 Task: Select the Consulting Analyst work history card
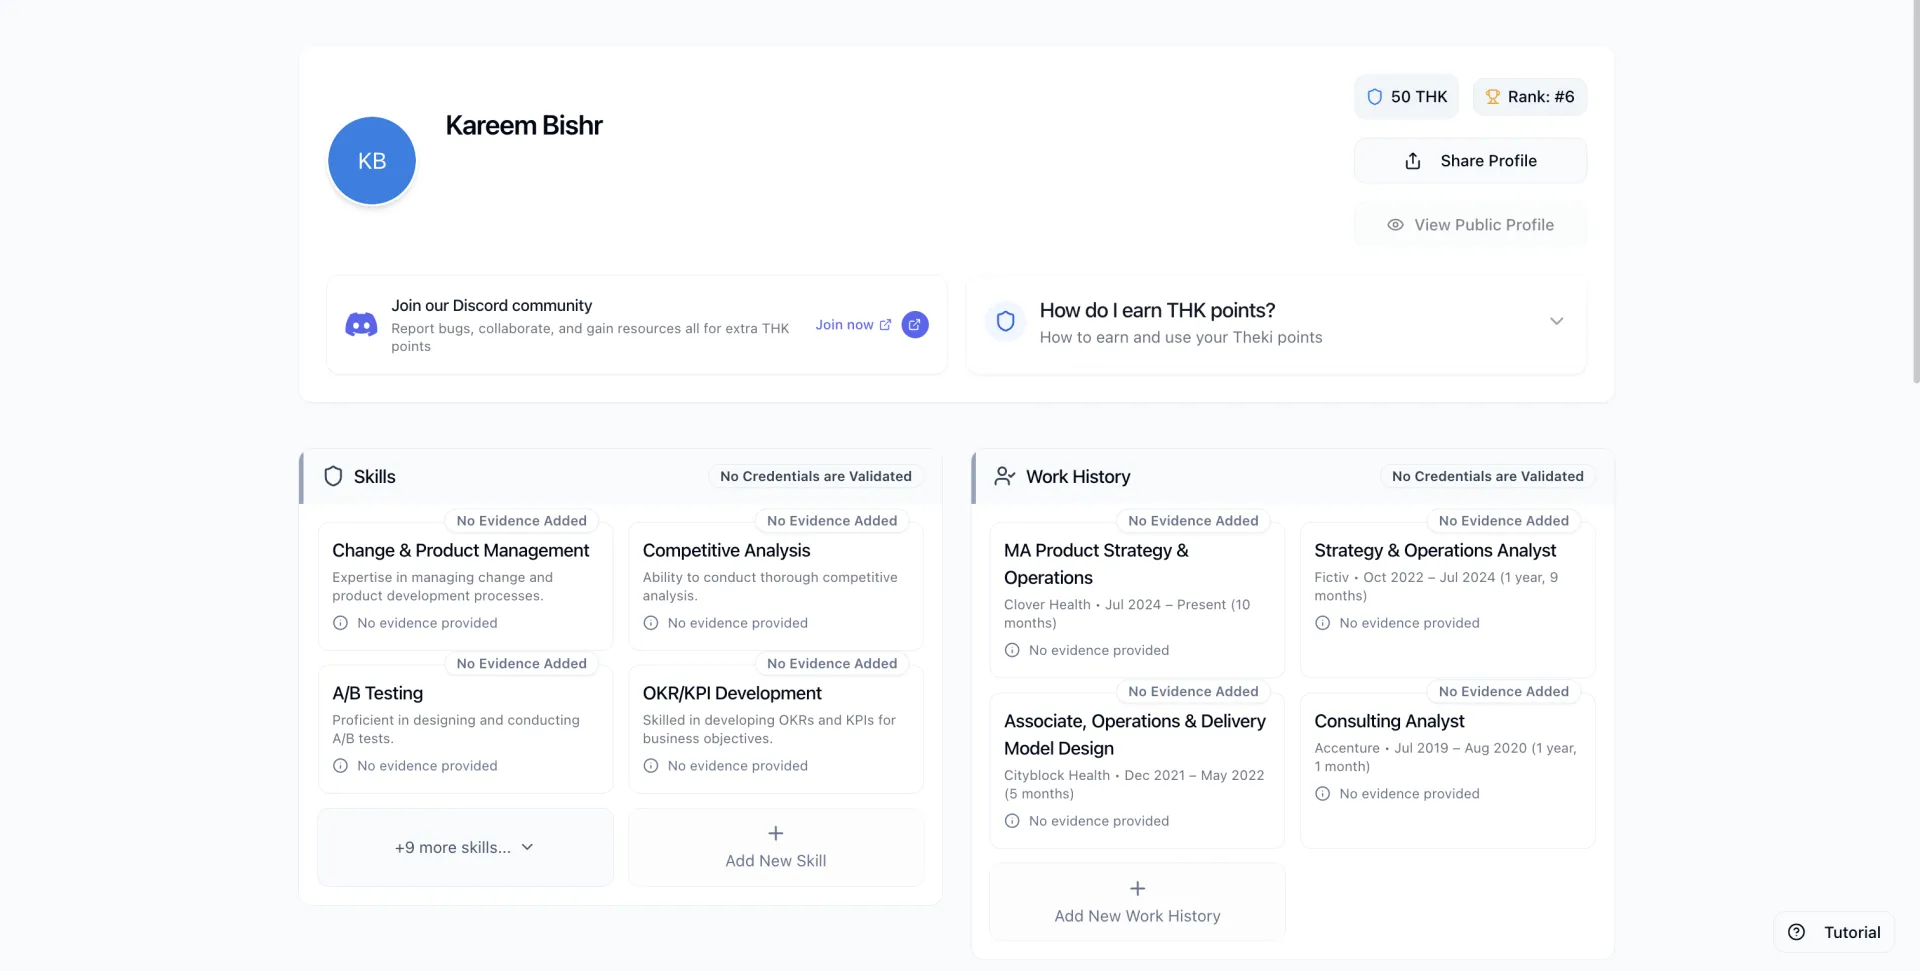click(x=1446, y=770)
